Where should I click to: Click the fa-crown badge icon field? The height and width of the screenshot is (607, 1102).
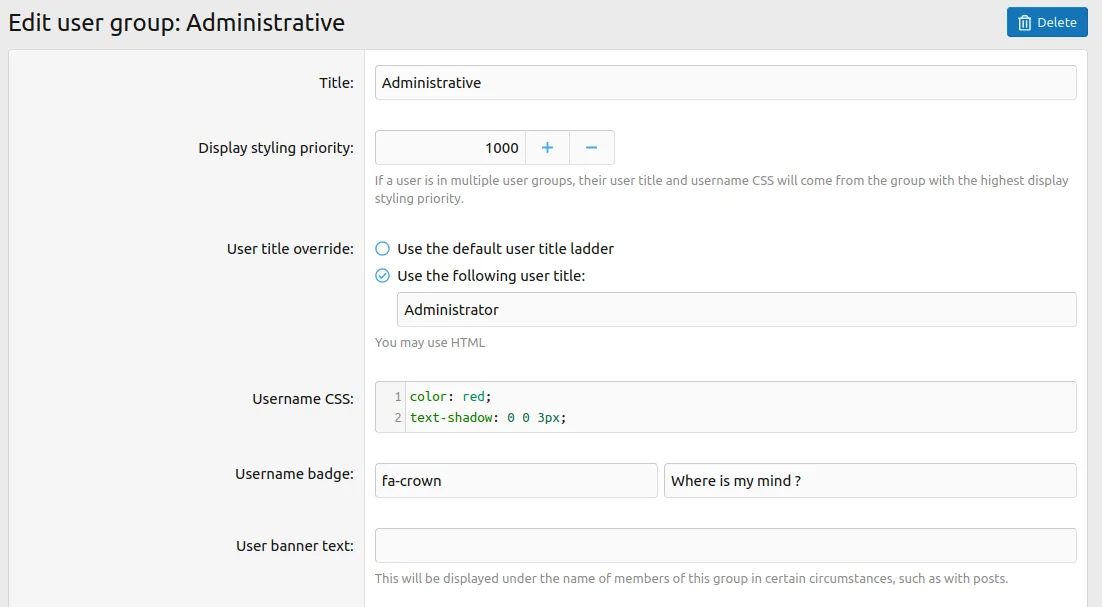tap(516, 481)
